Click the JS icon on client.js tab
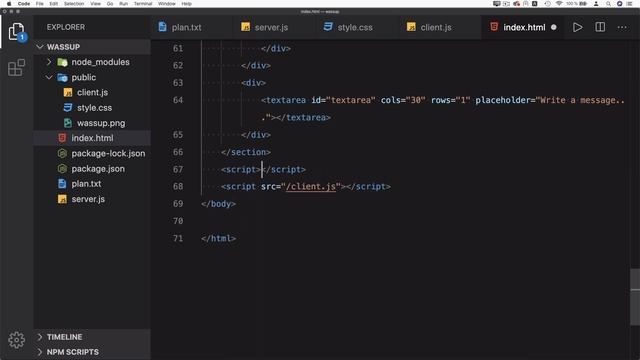The width and height of the screenshot is (640, 360). pos(411,27)
